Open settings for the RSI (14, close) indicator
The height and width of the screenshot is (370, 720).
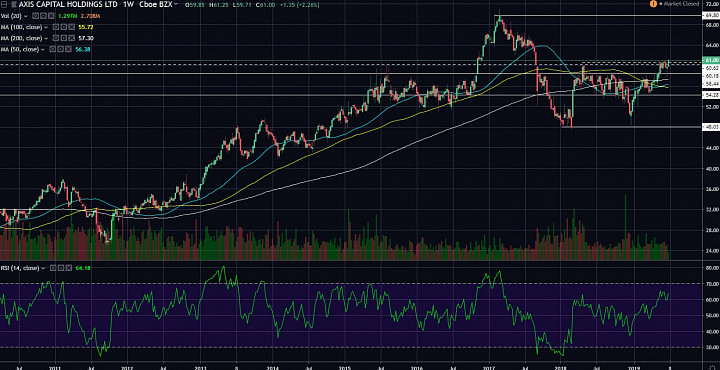click(x=61, y=268)
